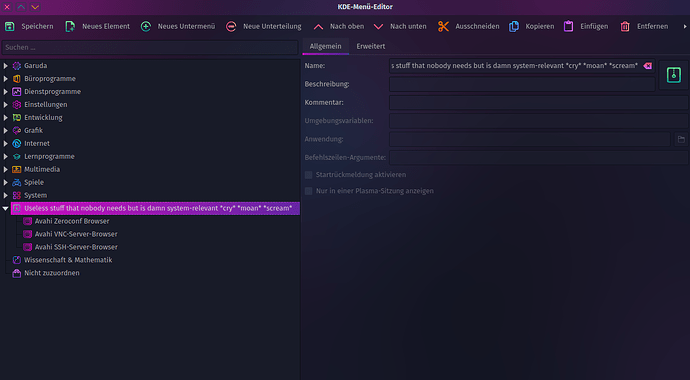
Task: Clear the Name field with backspace icon
Action: tap(647, 66)
